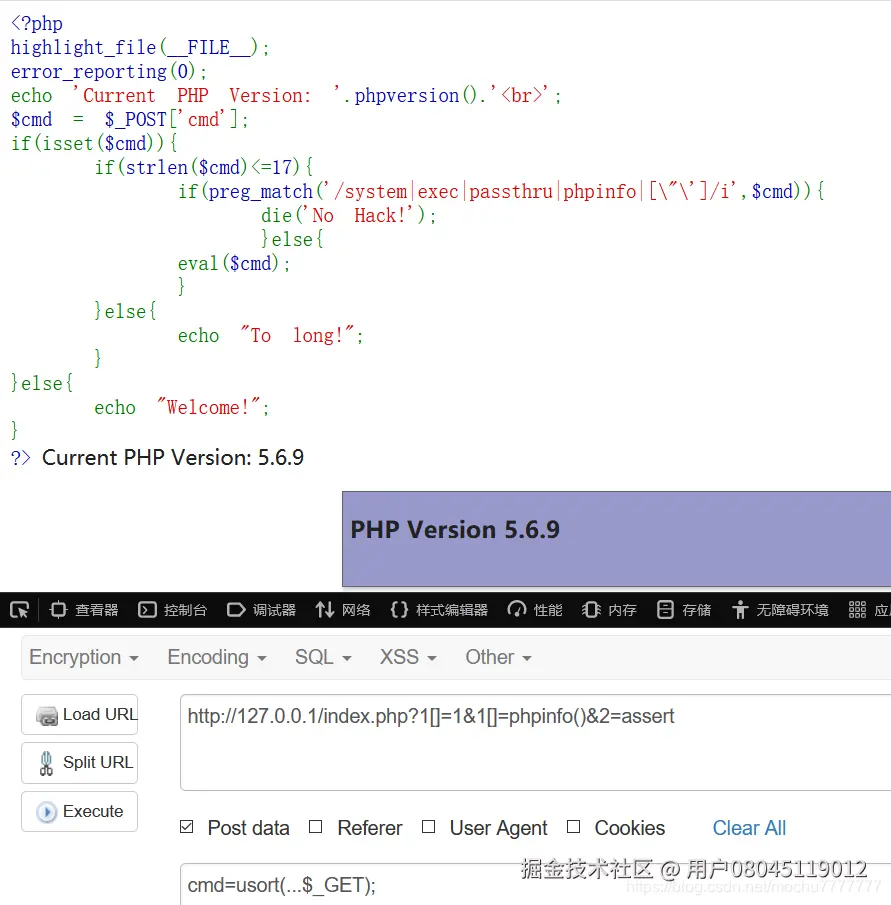Click the Debugger tag icon
Viewport: 891px width, 905px height.
[235, 610]
